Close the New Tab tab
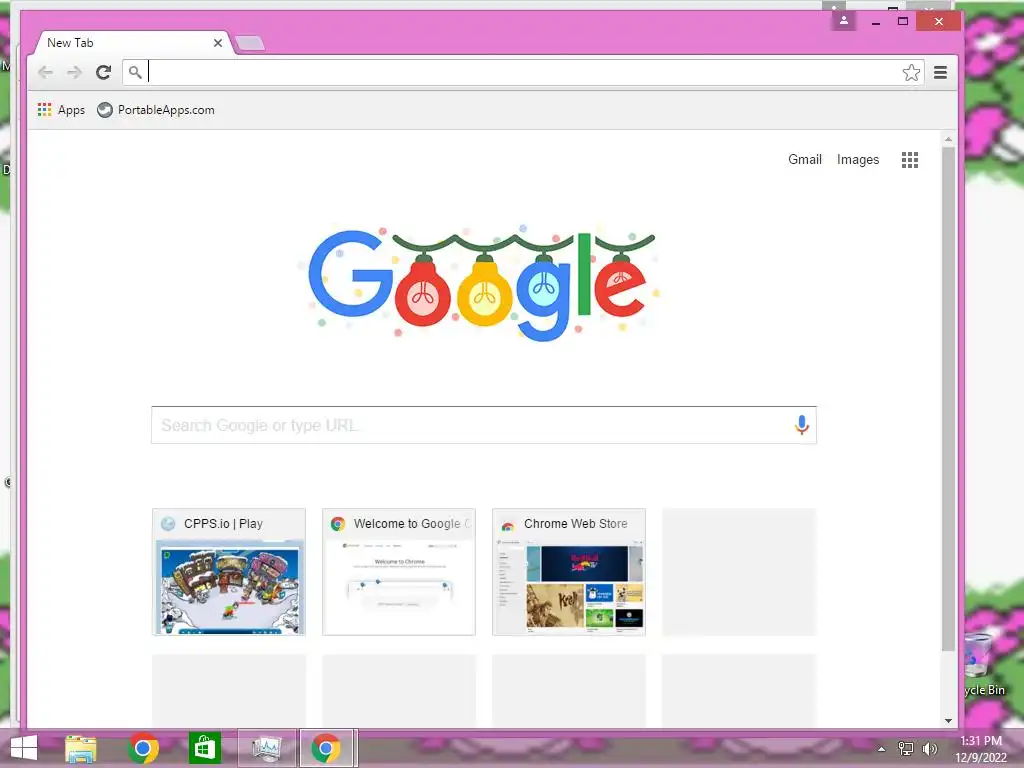Image resolution: width=1024 pixels, height=768 pixels. point(217,43)
